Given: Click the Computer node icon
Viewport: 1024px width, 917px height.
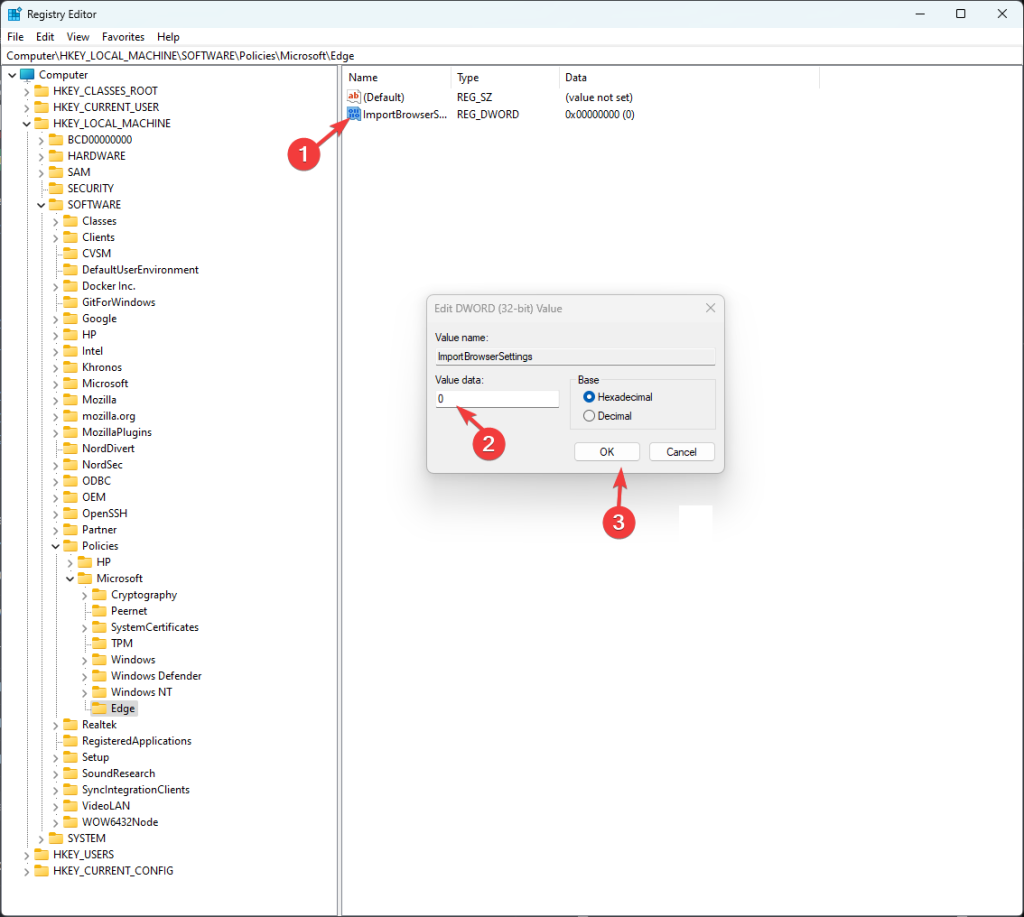Looking at the screenshot, I should pyautogui.click(x=27, y=74).
